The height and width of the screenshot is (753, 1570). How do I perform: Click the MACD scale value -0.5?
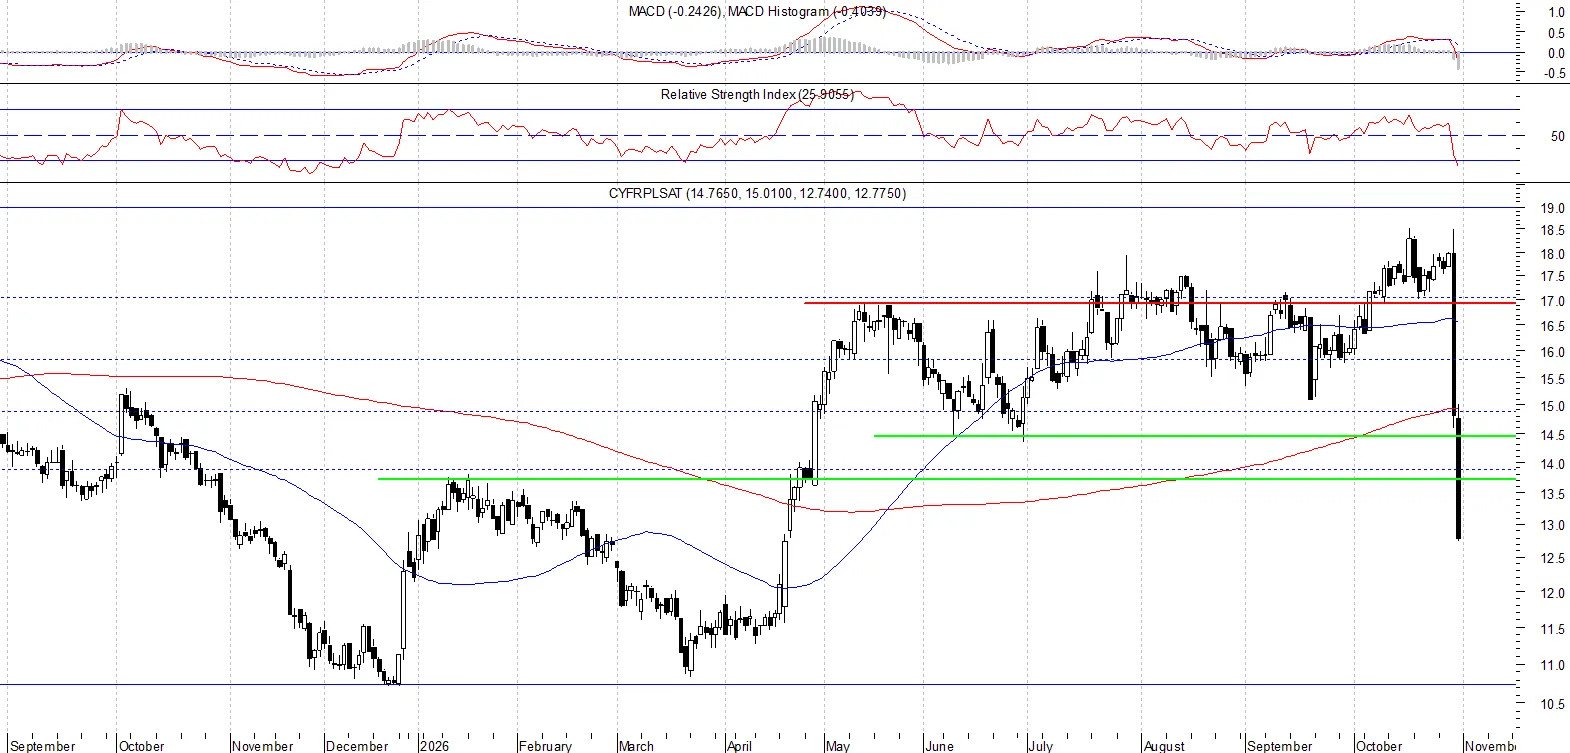click(1554, 74)
